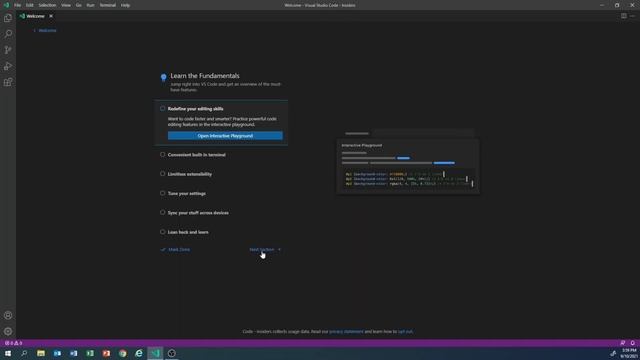
Task: Open Windows taskbar search
Action: [24, 353]
